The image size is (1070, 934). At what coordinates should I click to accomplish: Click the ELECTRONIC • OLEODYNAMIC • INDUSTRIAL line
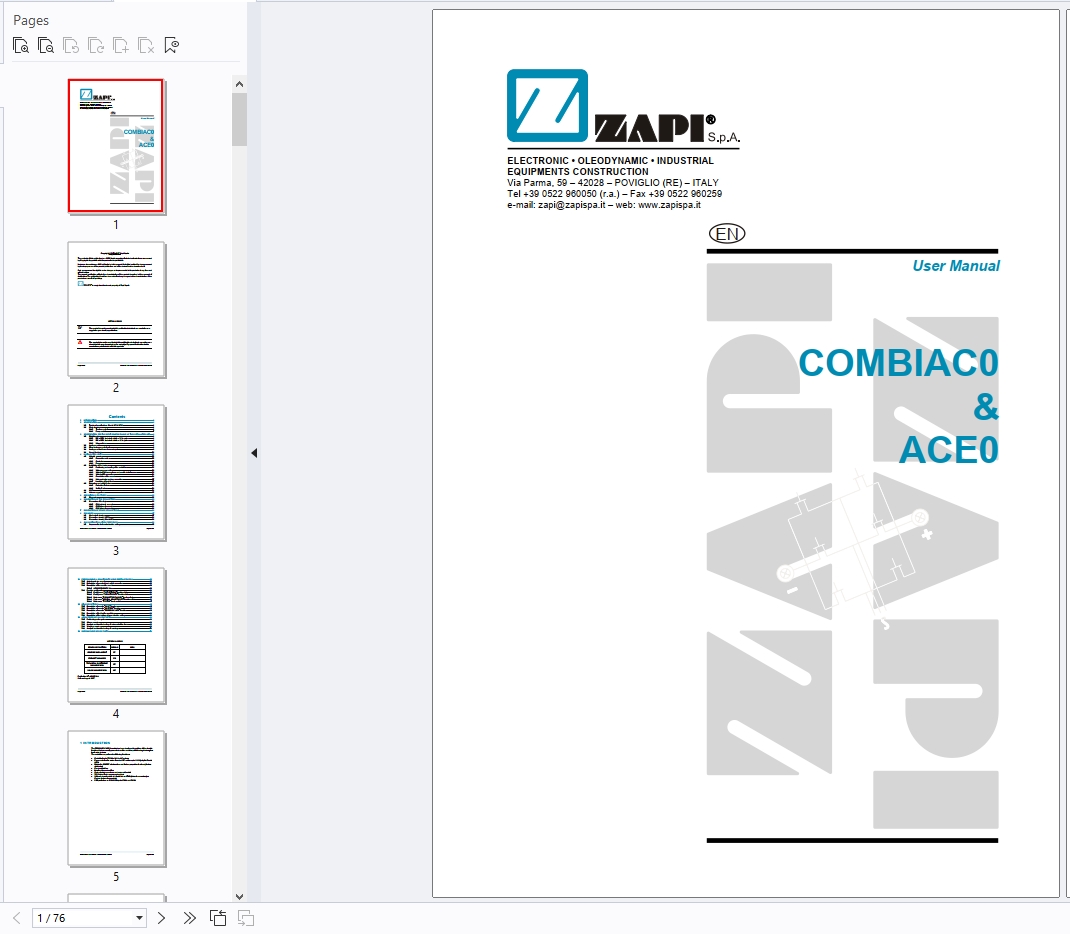point(610,161)
